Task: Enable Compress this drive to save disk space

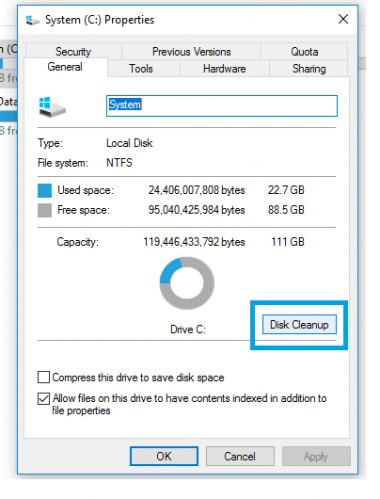Action: point(44,377)
